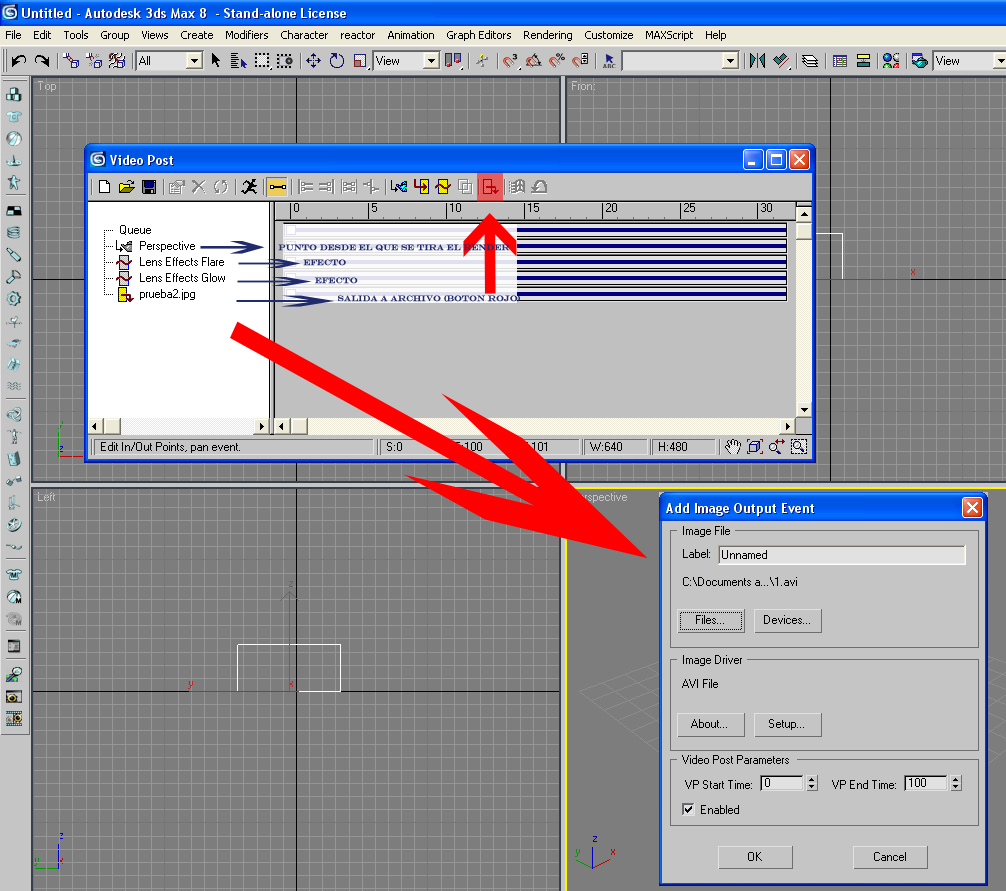Click Video Post Open Sequence folder icon
The image size is (1006, 891).
tap(126, 187)
